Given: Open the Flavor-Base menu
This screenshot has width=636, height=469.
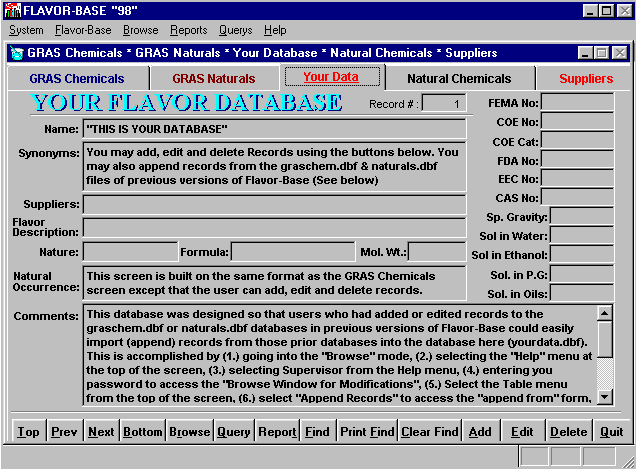Looking at the screenshot, I should click(83, 30).
